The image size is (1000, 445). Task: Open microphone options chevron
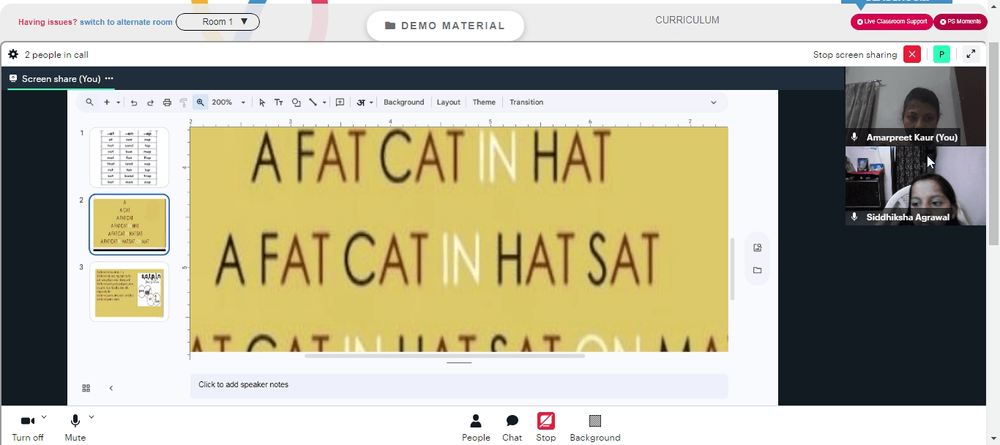click(x=91, y=417)
